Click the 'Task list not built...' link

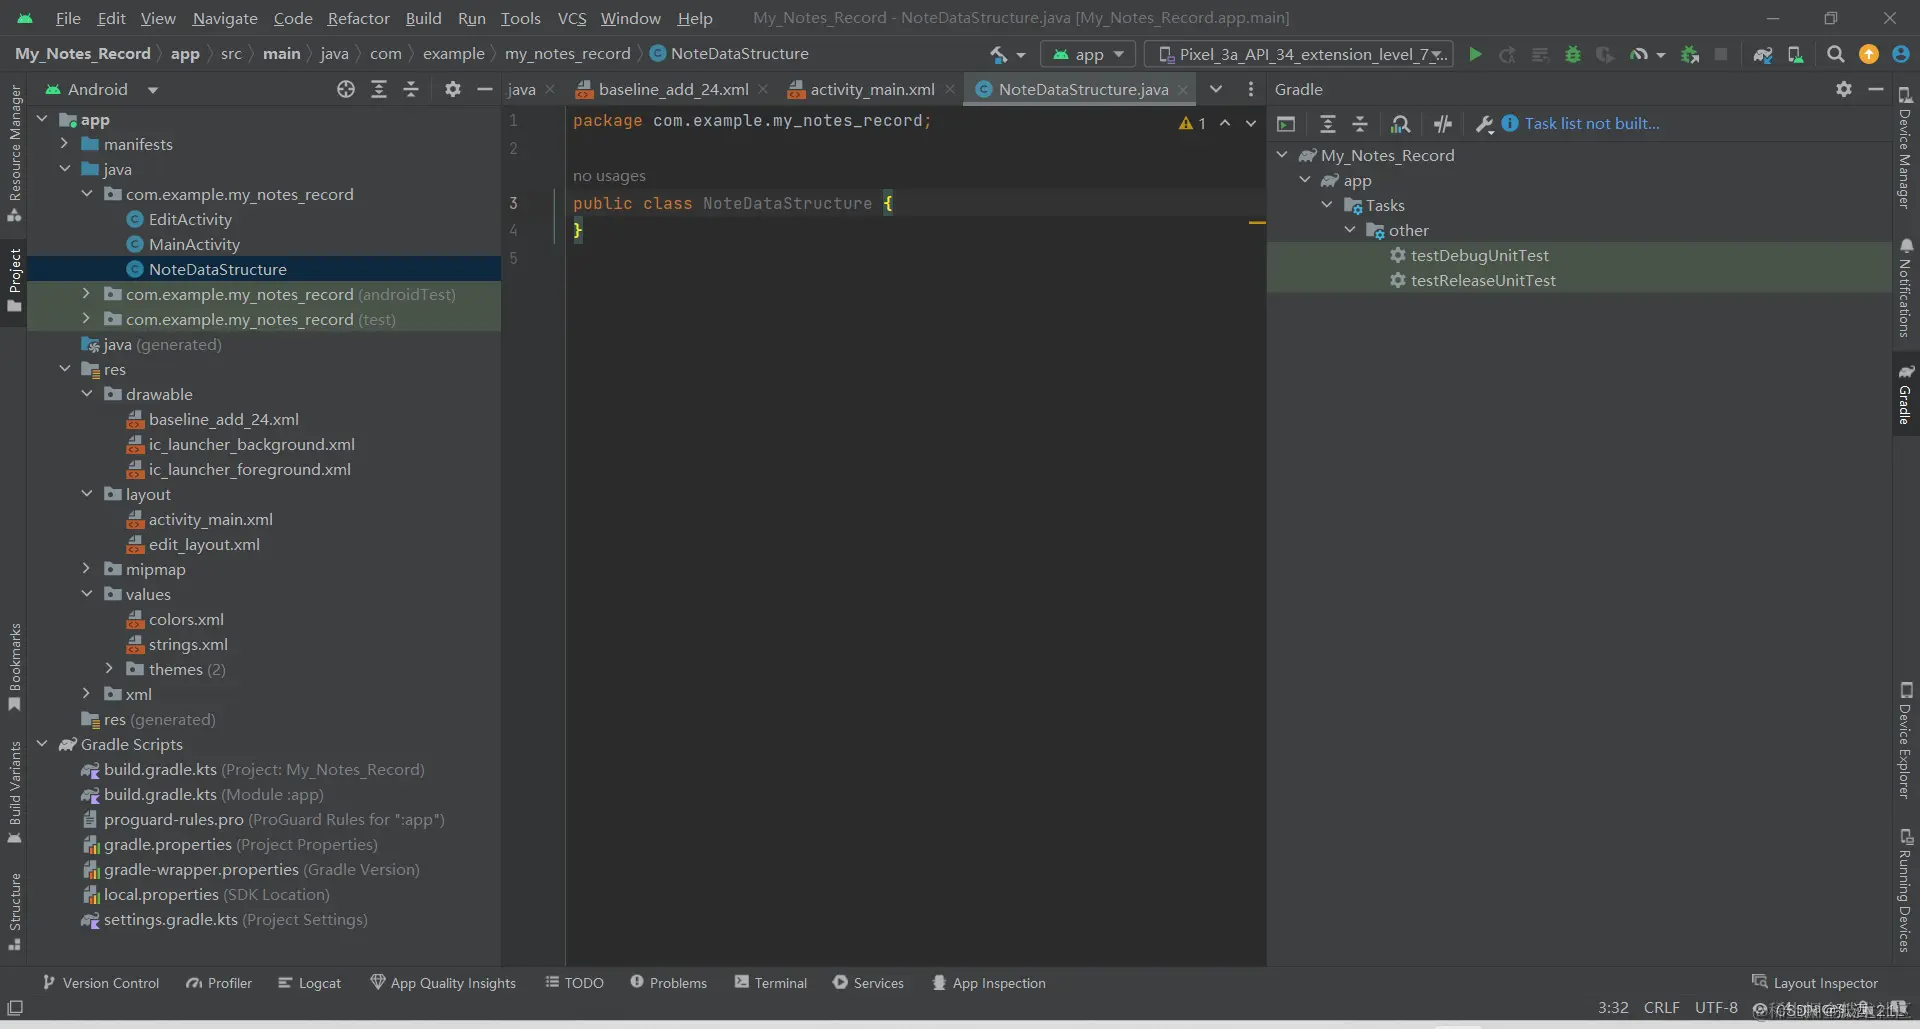tap(1591, 124)
